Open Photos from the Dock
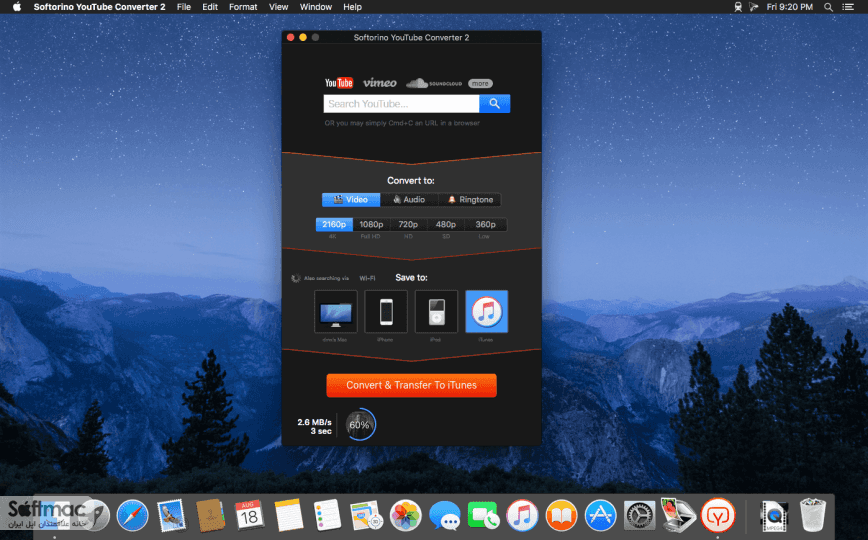 pyautogui.click(x=405, y=516)
